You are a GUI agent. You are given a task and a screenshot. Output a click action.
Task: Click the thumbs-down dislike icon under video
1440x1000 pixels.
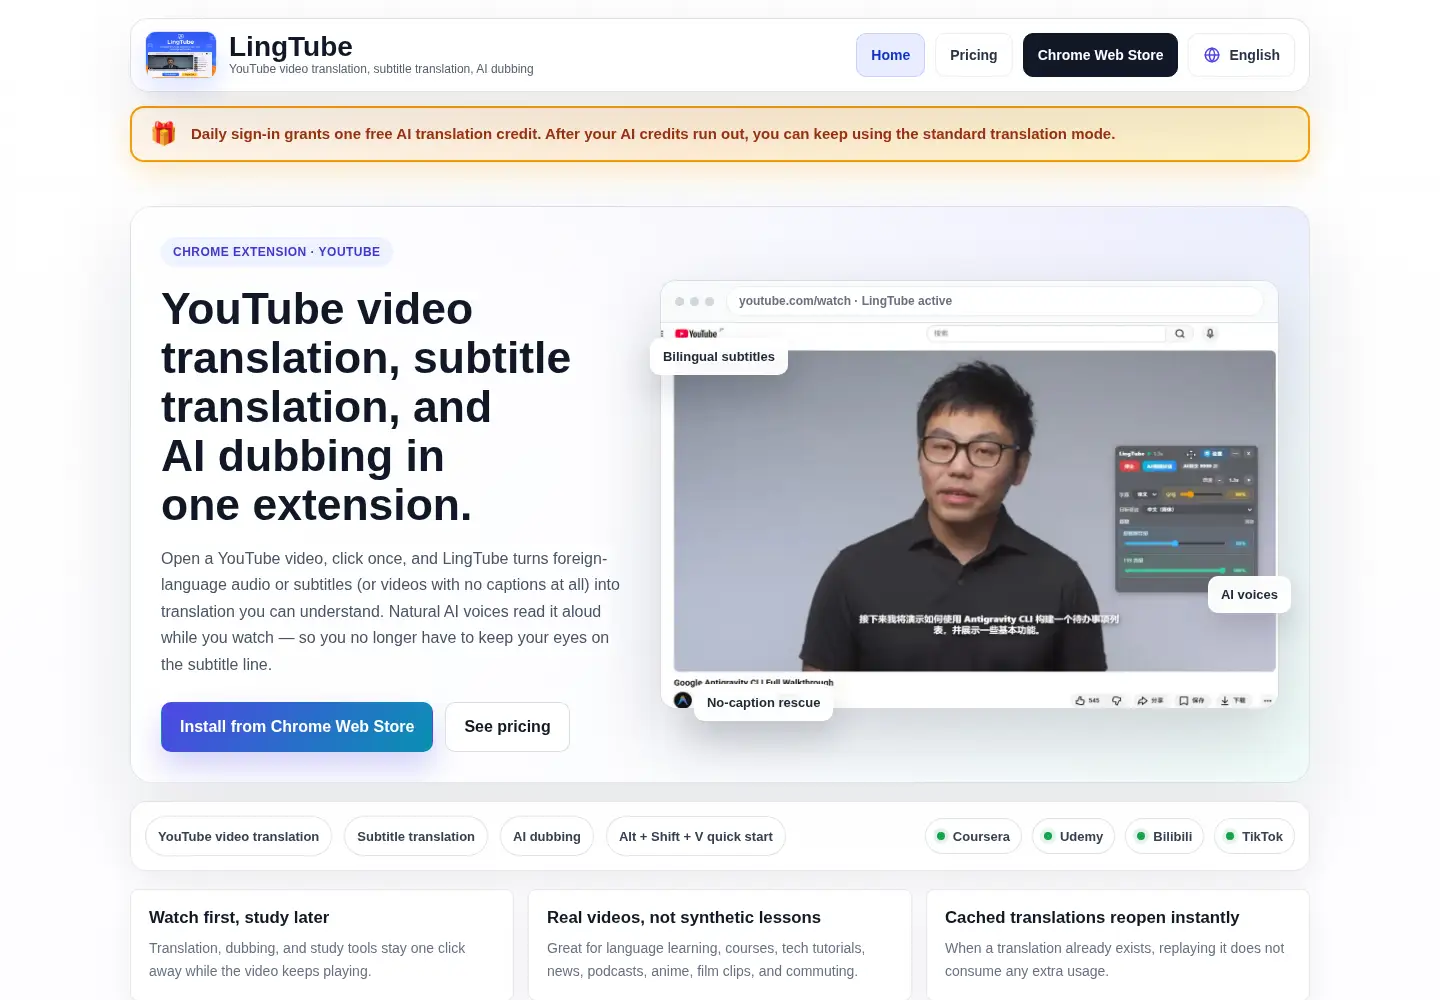pos(1117,701)
